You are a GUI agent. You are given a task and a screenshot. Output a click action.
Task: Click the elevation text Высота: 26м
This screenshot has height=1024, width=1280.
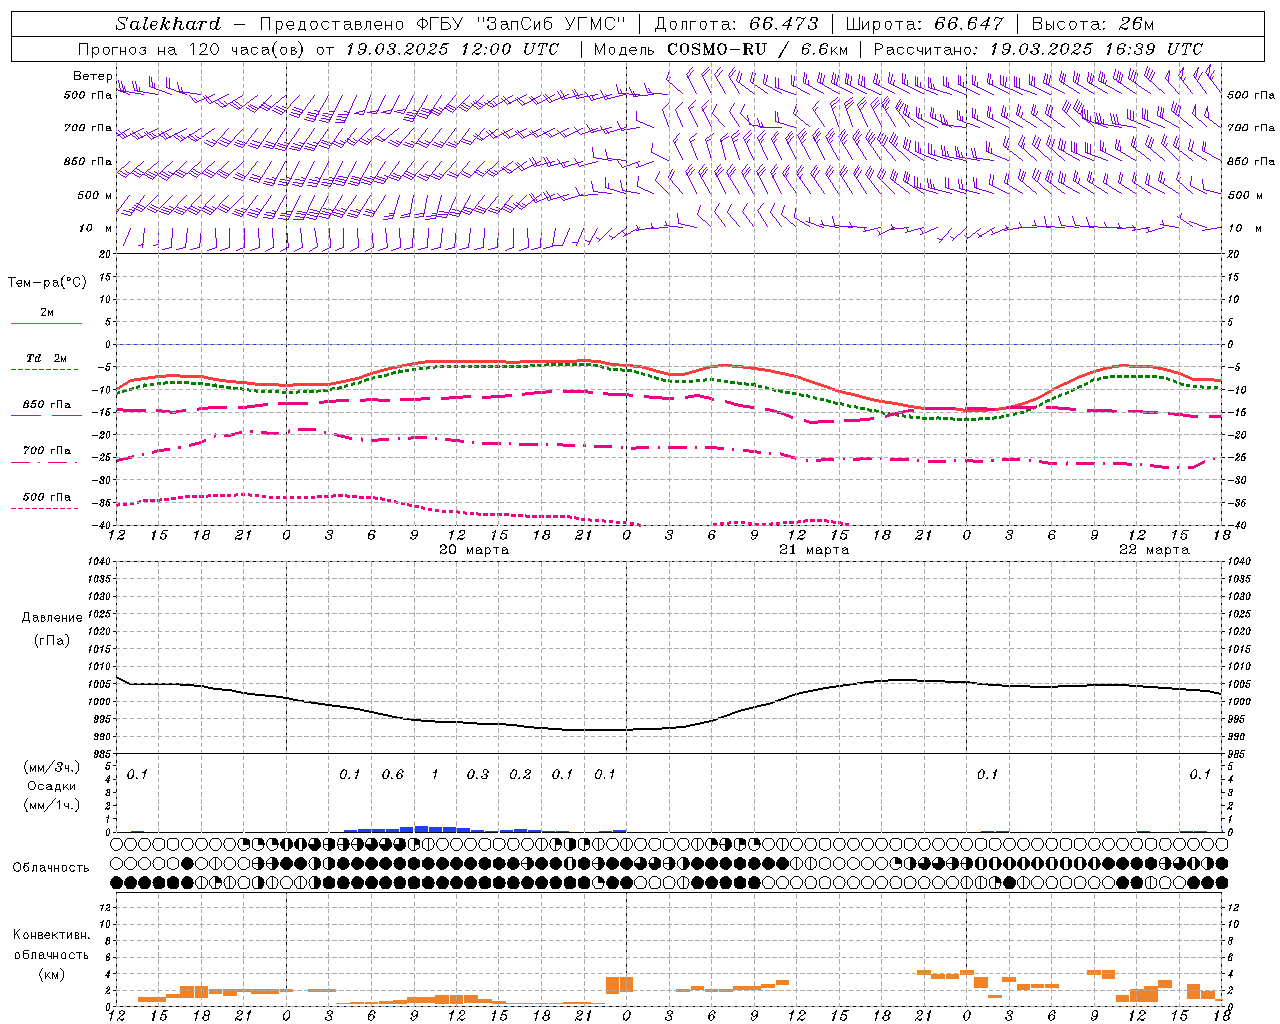(x=1092, y=24)
